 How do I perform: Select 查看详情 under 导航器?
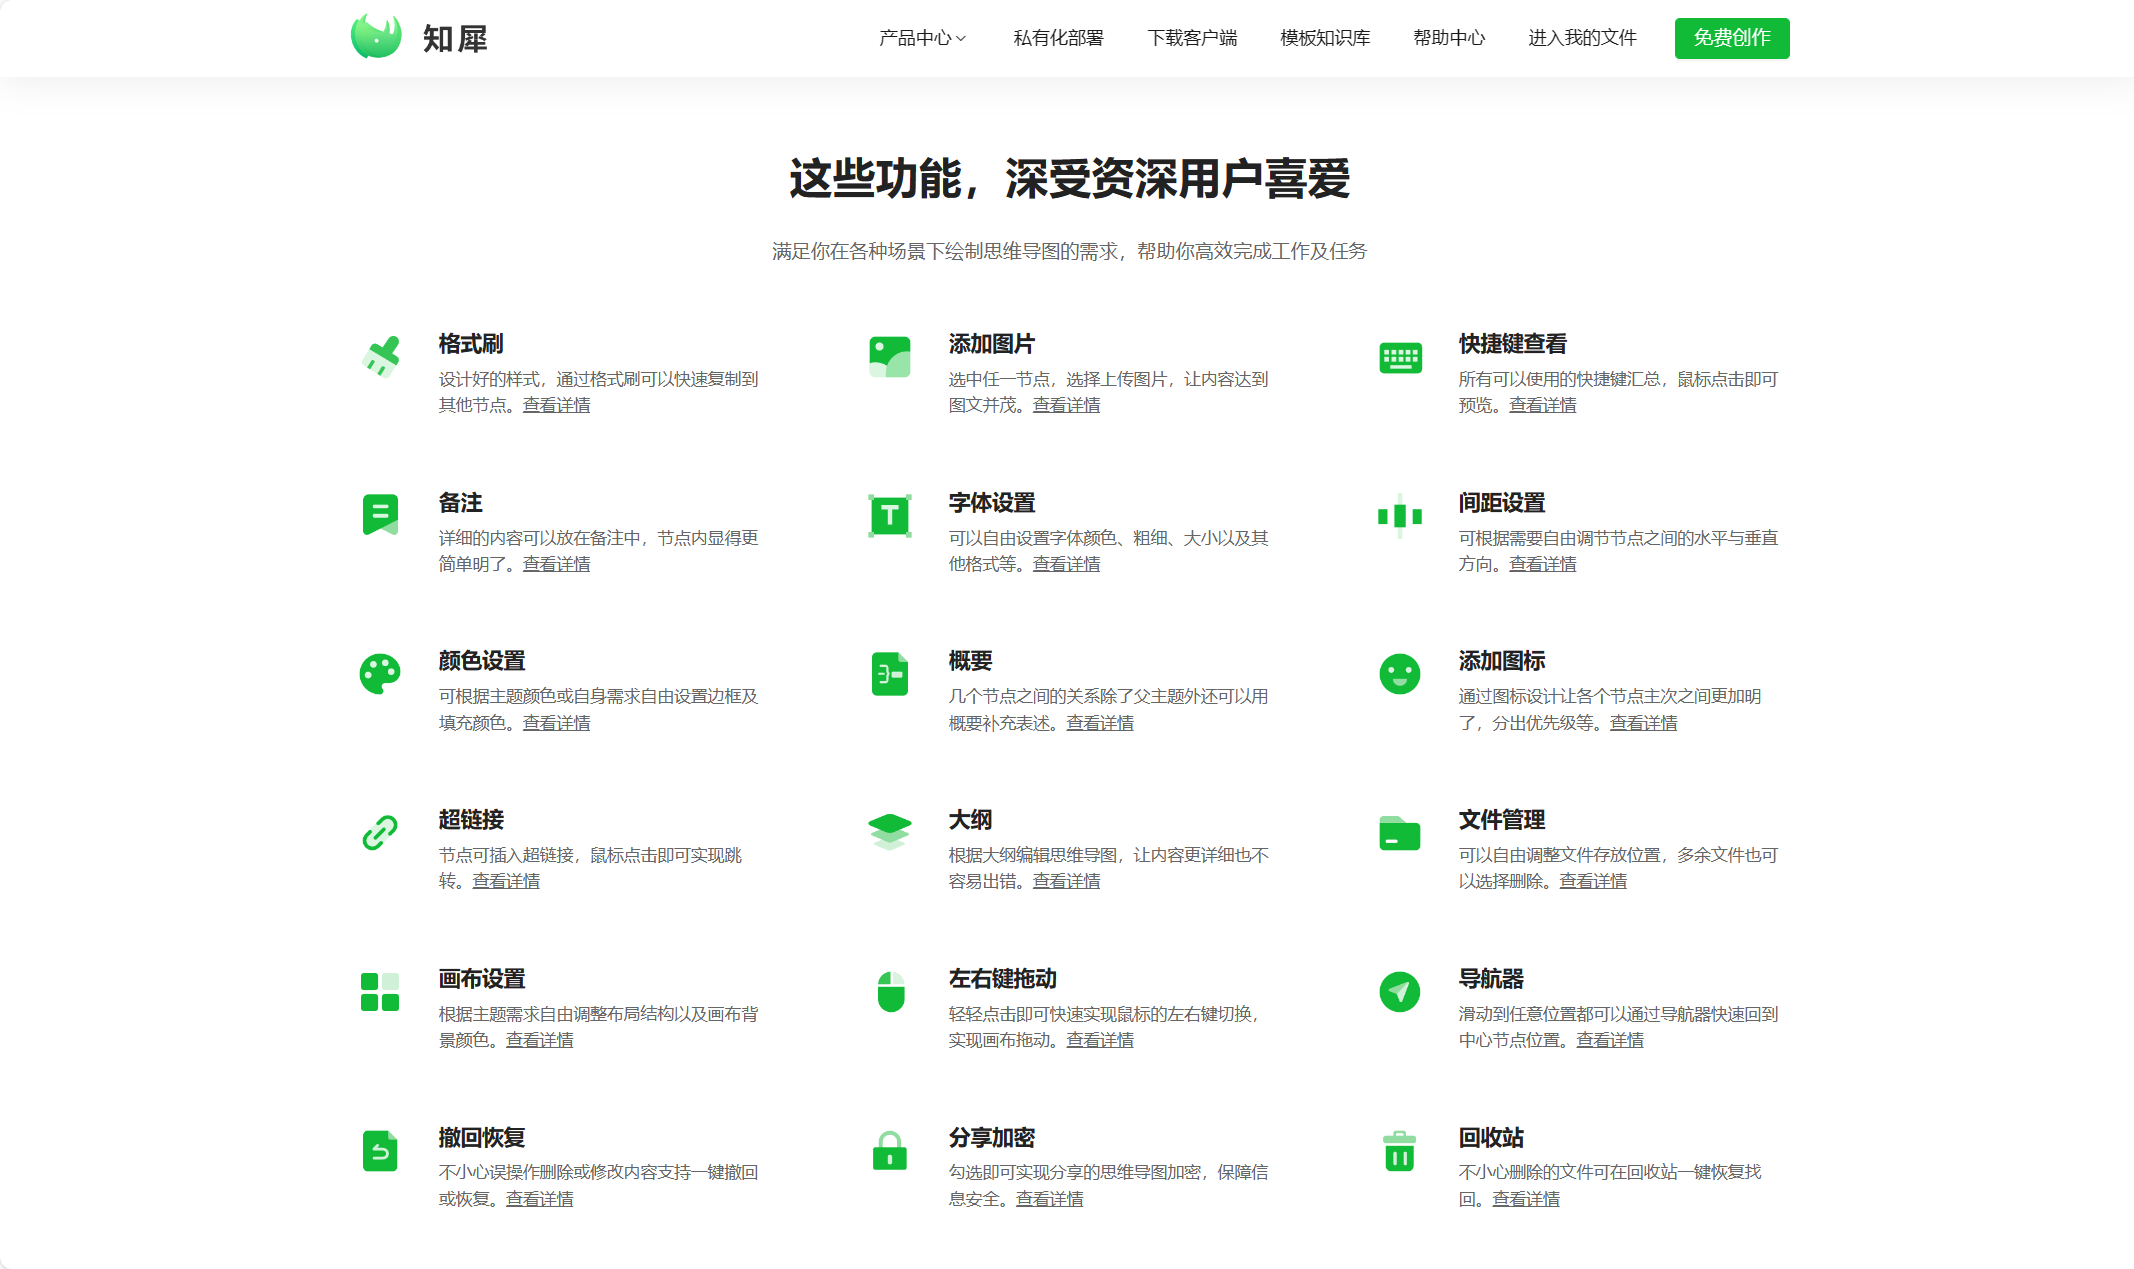tap(1610, 1040)
